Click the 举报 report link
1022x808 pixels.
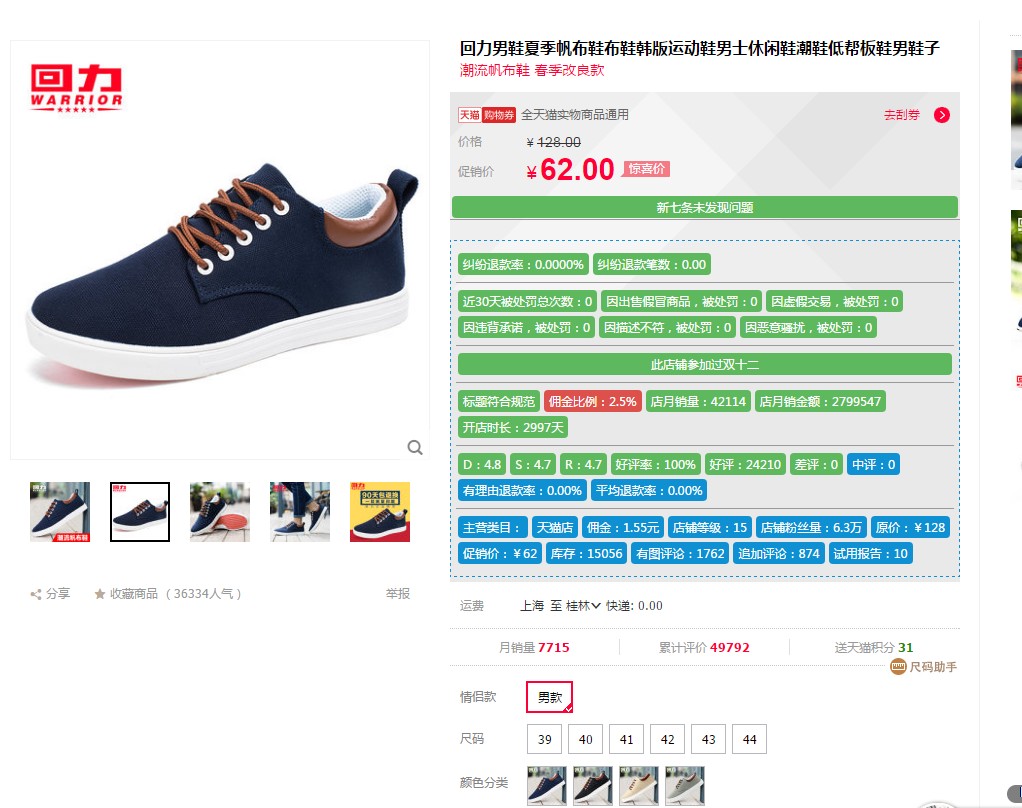click(x=398, y=594)
